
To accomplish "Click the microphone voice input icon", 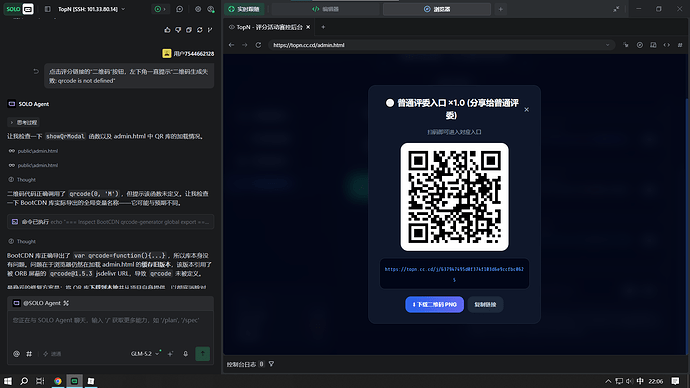I will [x=186, y=354].
